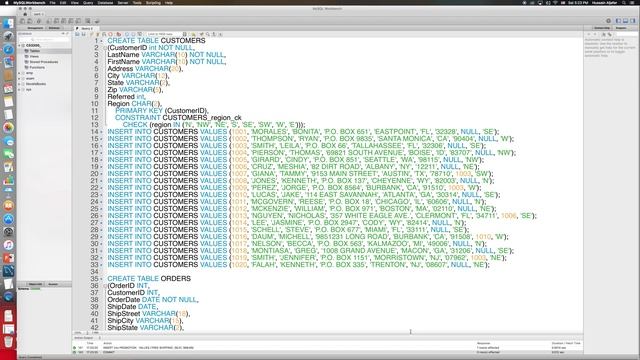Toggle the right sidebar panel visibility

(633, 21)
